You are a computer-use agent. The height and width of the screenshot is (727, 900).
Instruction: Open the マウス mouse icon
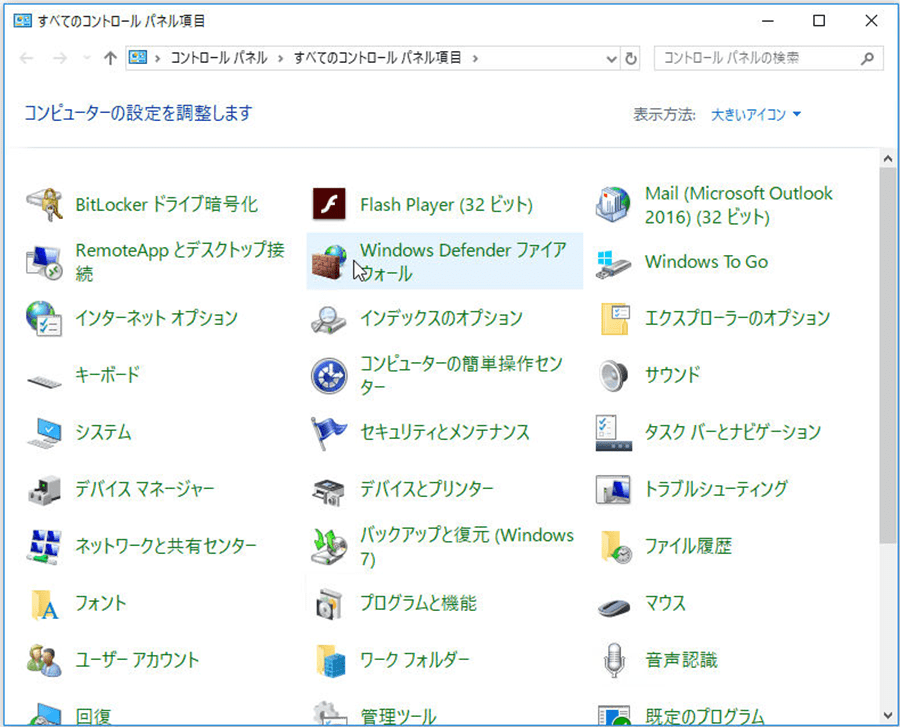point(614,607)
